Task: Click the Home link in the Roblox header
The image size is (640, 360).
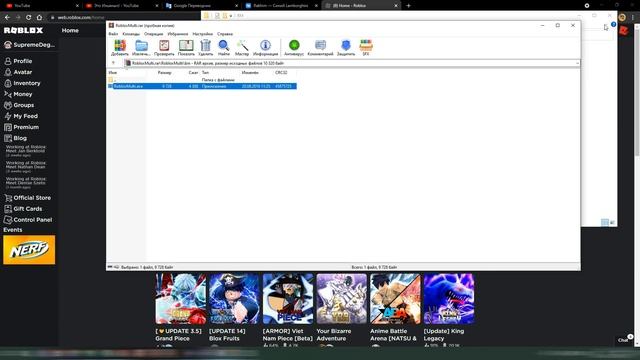Action: [x=70, y=30]
